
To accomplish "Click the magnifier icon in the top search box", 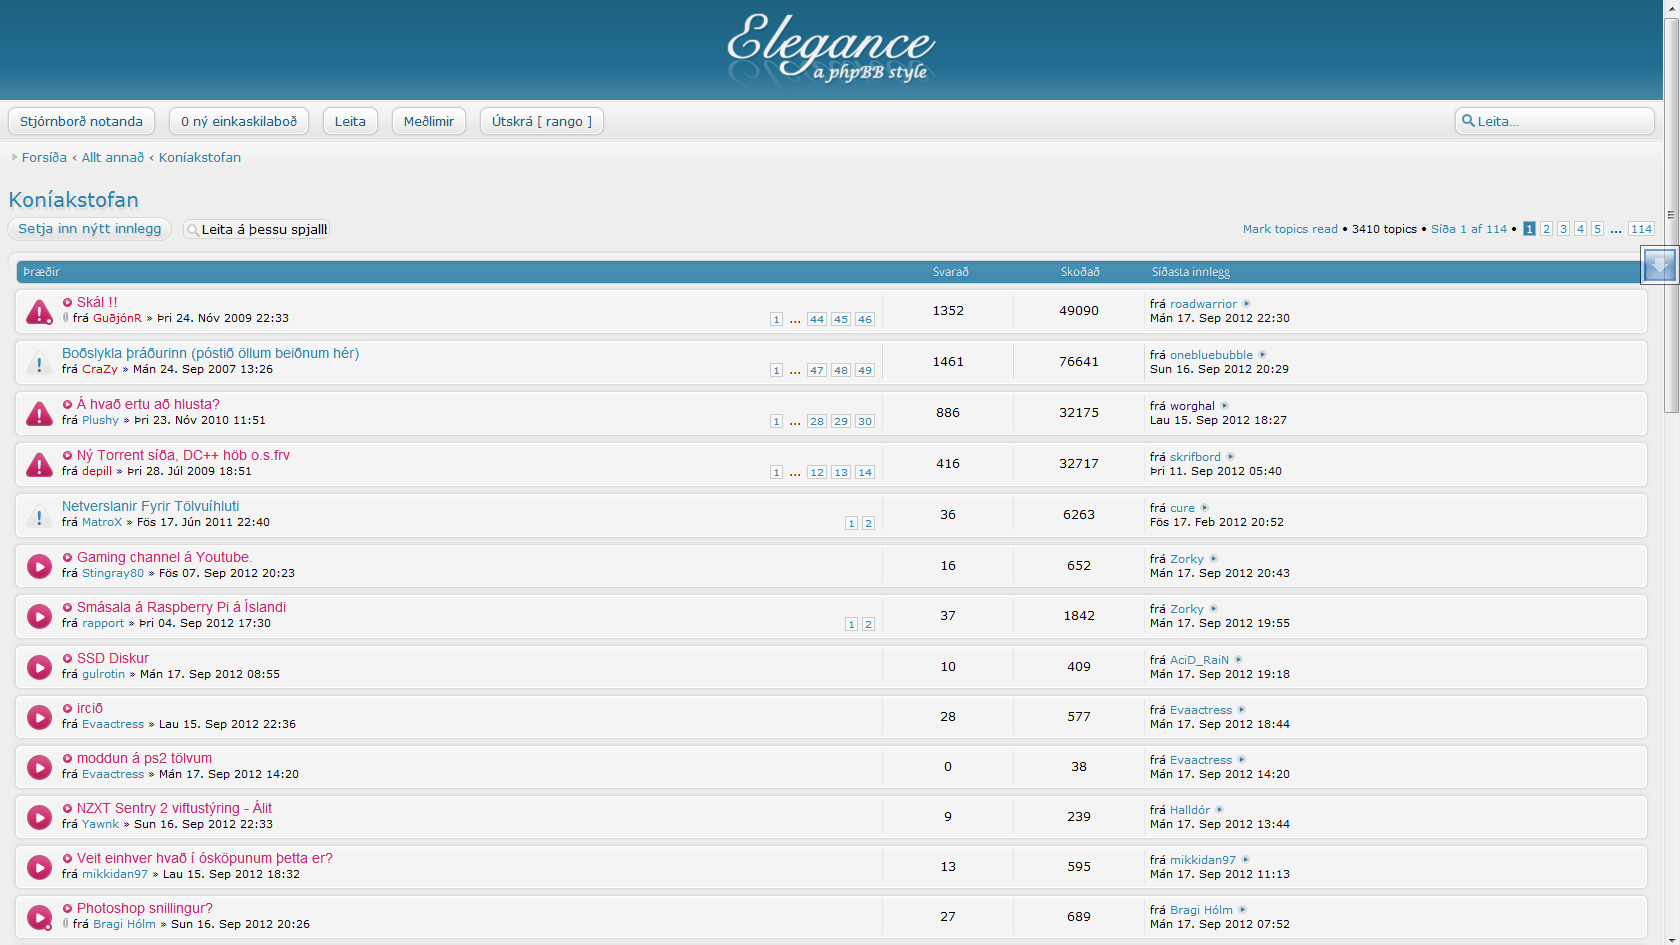I will pos(1468,121).
